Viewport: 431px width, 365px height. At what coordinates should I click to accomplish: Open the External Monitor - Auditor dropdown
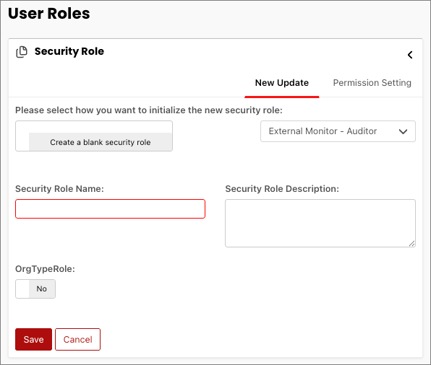(338, 131)
